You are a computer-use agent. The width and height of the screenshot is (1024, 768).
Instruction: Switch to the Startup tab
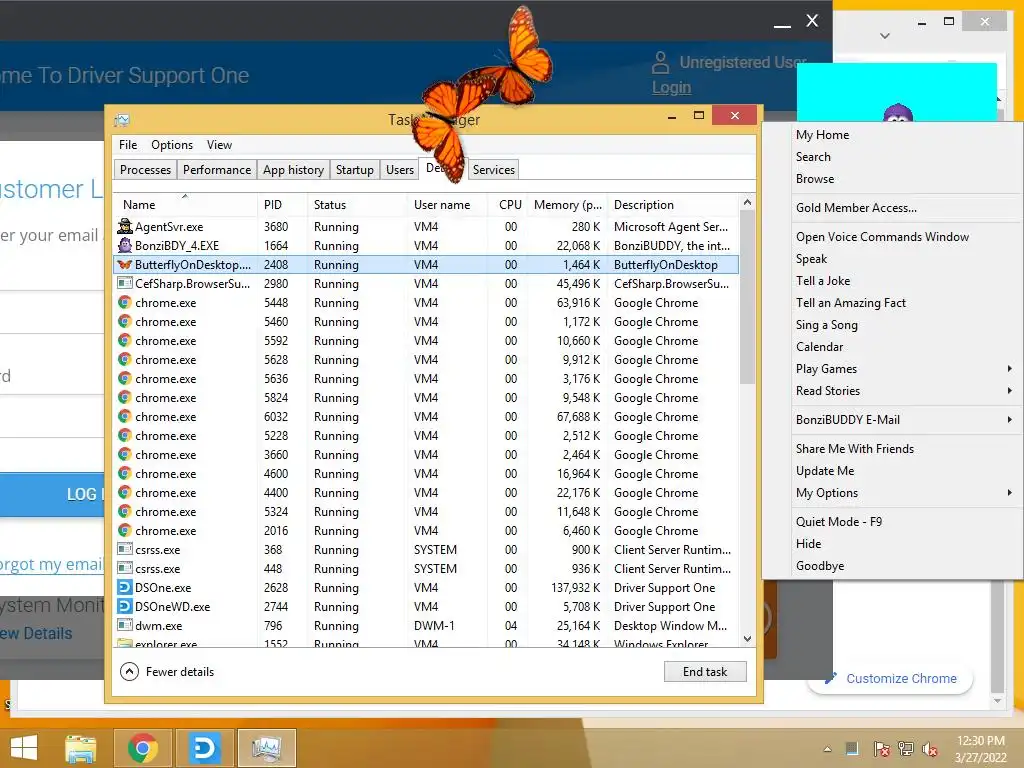click(355, 170)
